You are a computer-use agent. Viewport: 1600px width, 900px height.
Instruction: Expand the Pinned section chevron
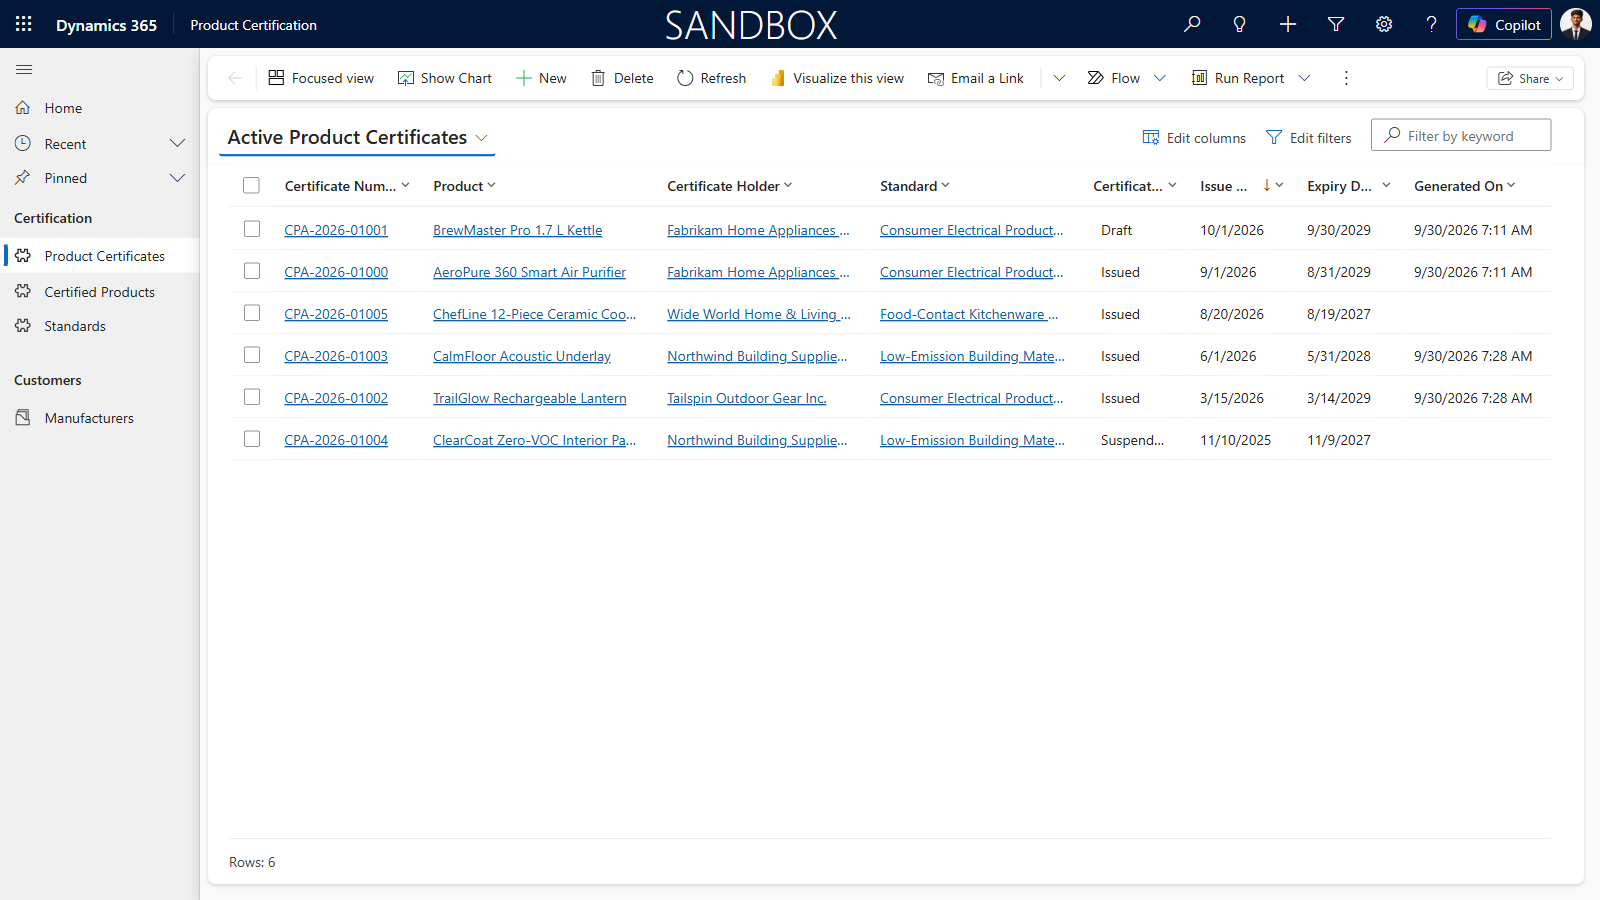coord(178,178)
